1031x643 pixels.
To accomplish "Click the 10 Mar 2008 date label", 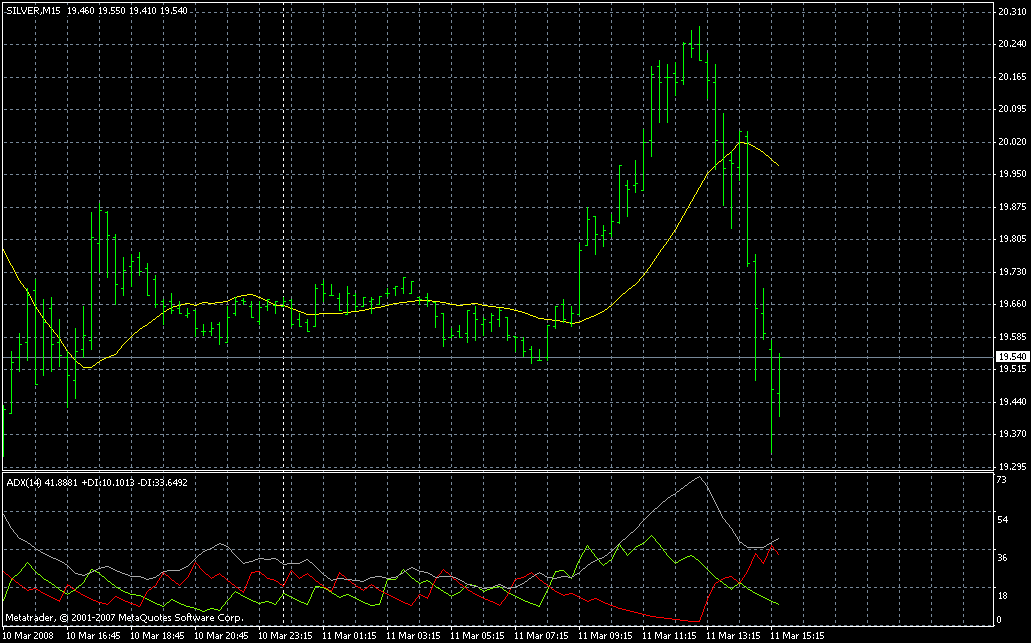I will point(29,635).
